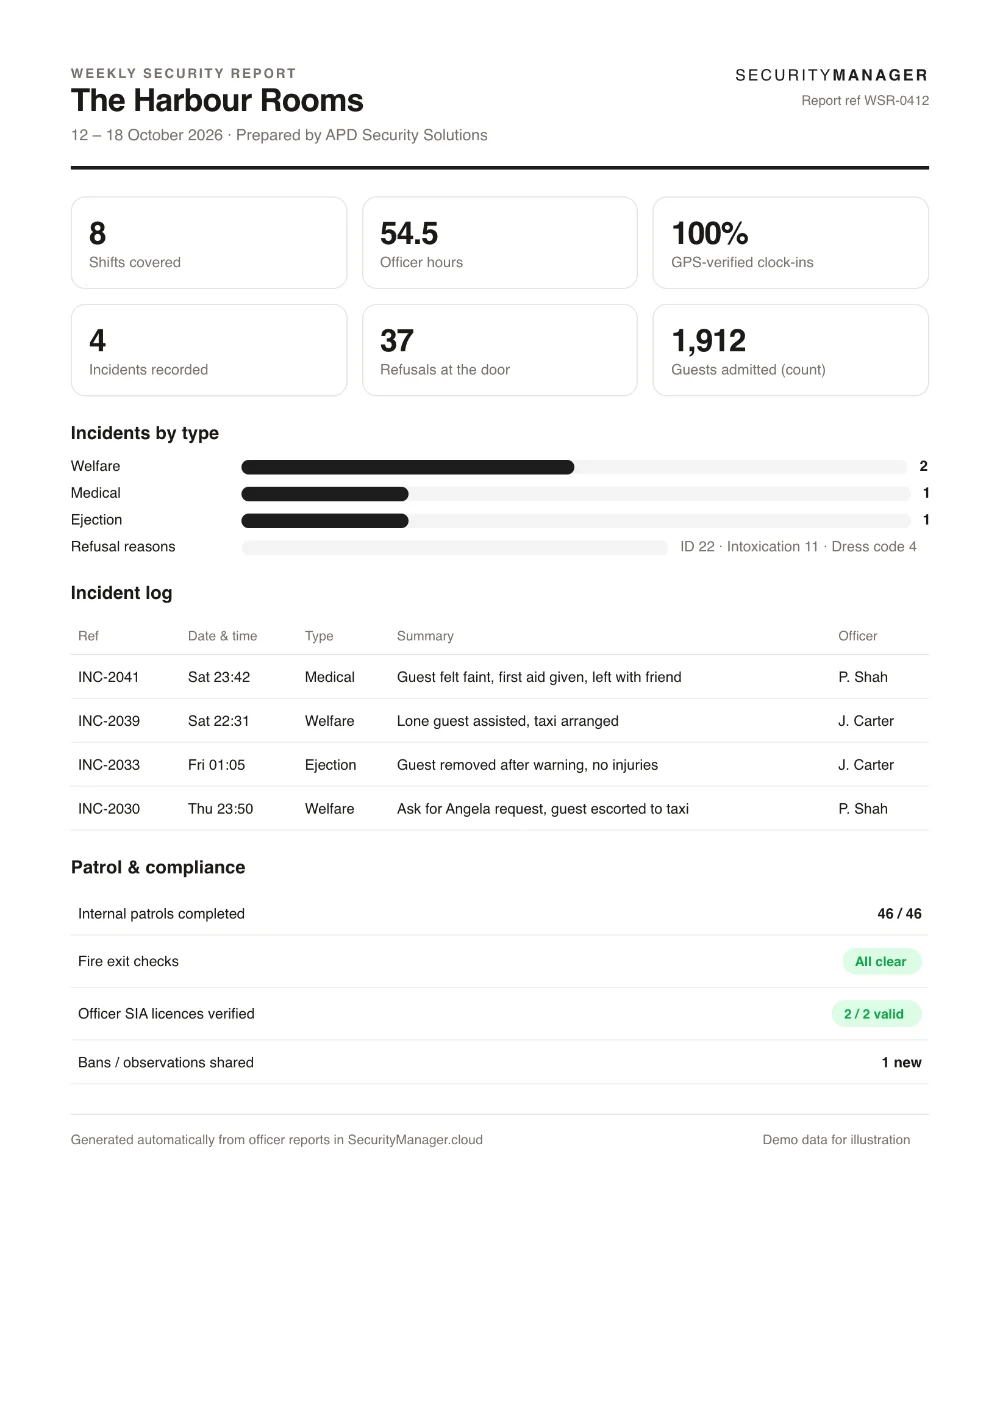Screen dimensions: 1000x1415
Task: Click the Fri 01:05 time cell
Action: pos(216,765)
